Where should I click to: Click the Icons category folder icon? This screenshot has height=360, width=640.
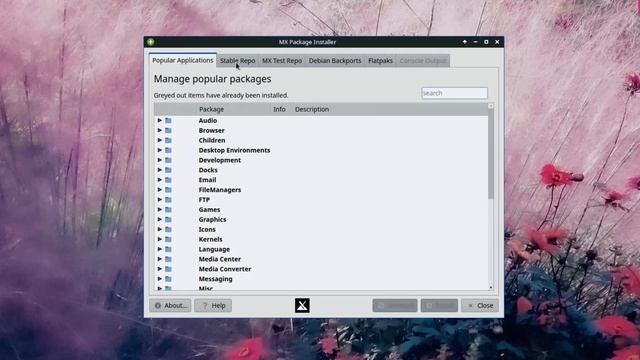168,229
